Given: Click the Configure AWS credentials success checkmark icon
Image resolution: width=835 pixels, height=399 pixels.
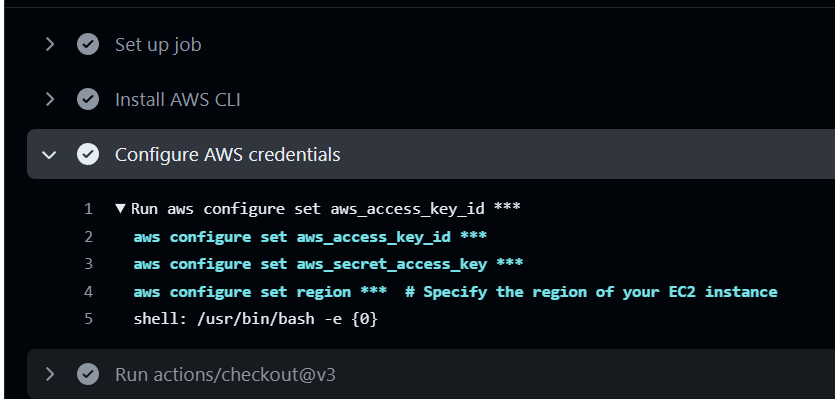Looking at the screenshot, I should click(x=88, y=154).
